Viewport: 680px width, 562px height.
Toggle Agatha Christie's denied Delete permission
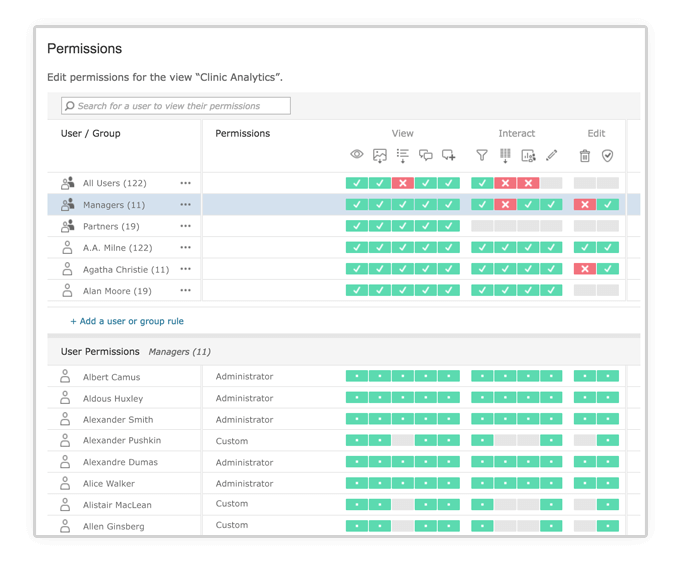coord(585,269)
